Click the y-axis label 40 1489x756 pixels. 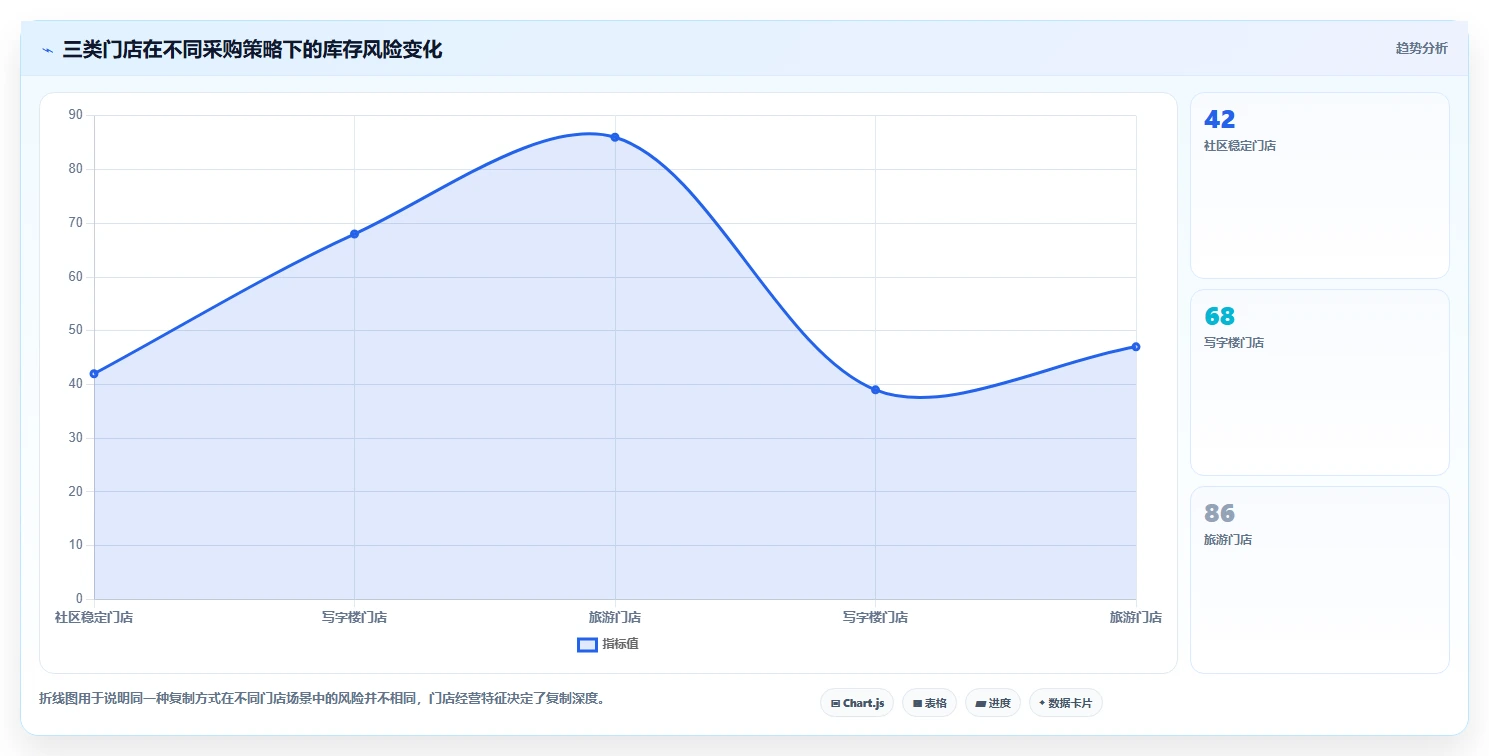coord(76,384)
